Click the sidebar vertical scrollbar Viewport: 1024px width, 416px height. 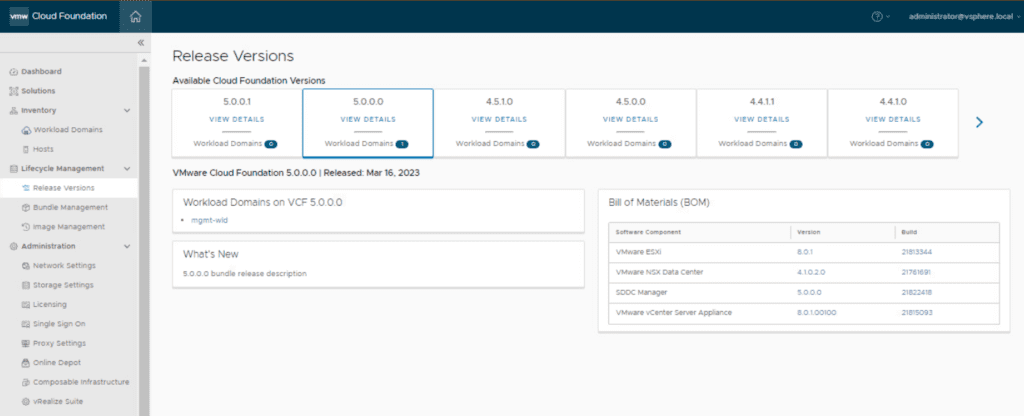pos(144,240)
